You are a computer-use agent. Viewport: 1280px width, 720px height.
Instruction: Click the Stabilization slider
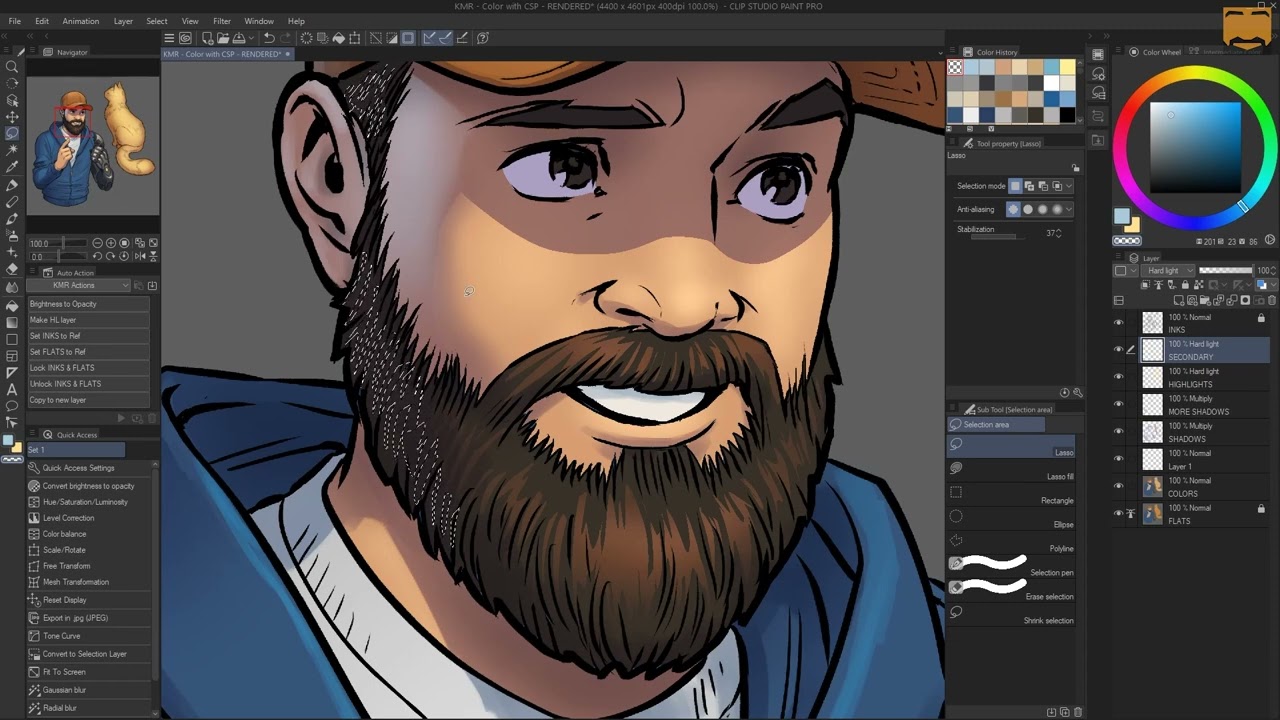coord(997,236)
